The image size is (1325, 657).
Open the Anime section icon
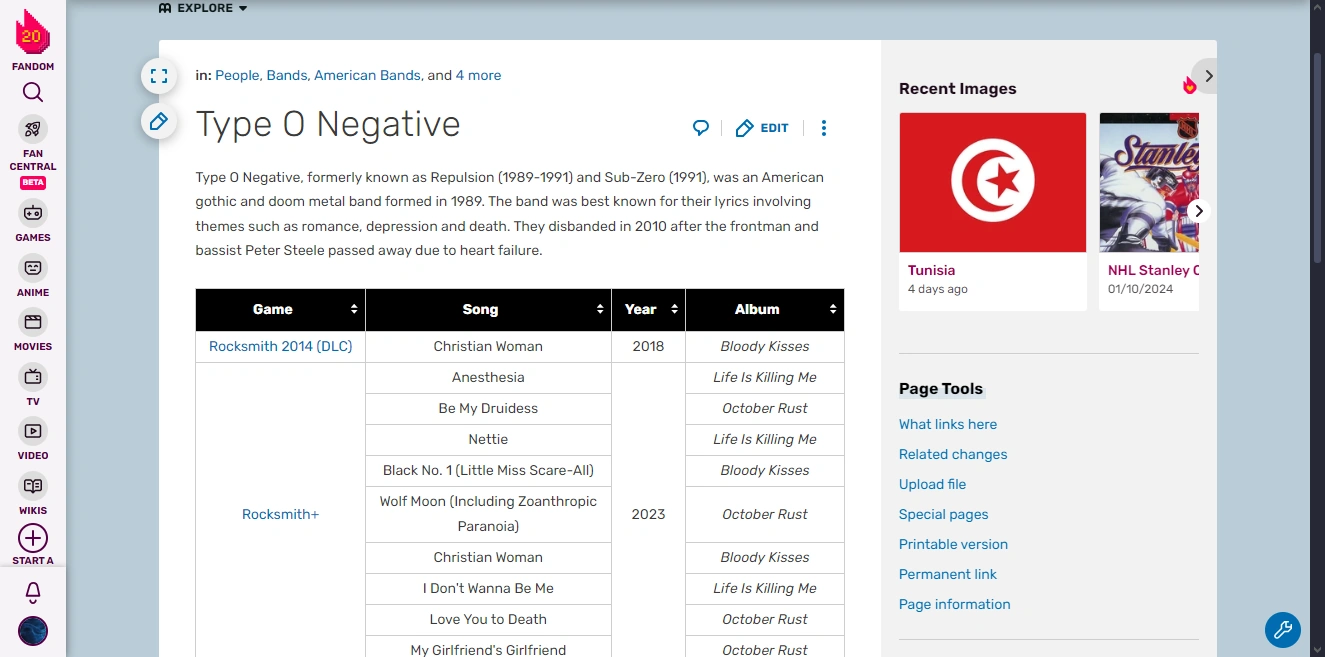(x=33, y=268)
